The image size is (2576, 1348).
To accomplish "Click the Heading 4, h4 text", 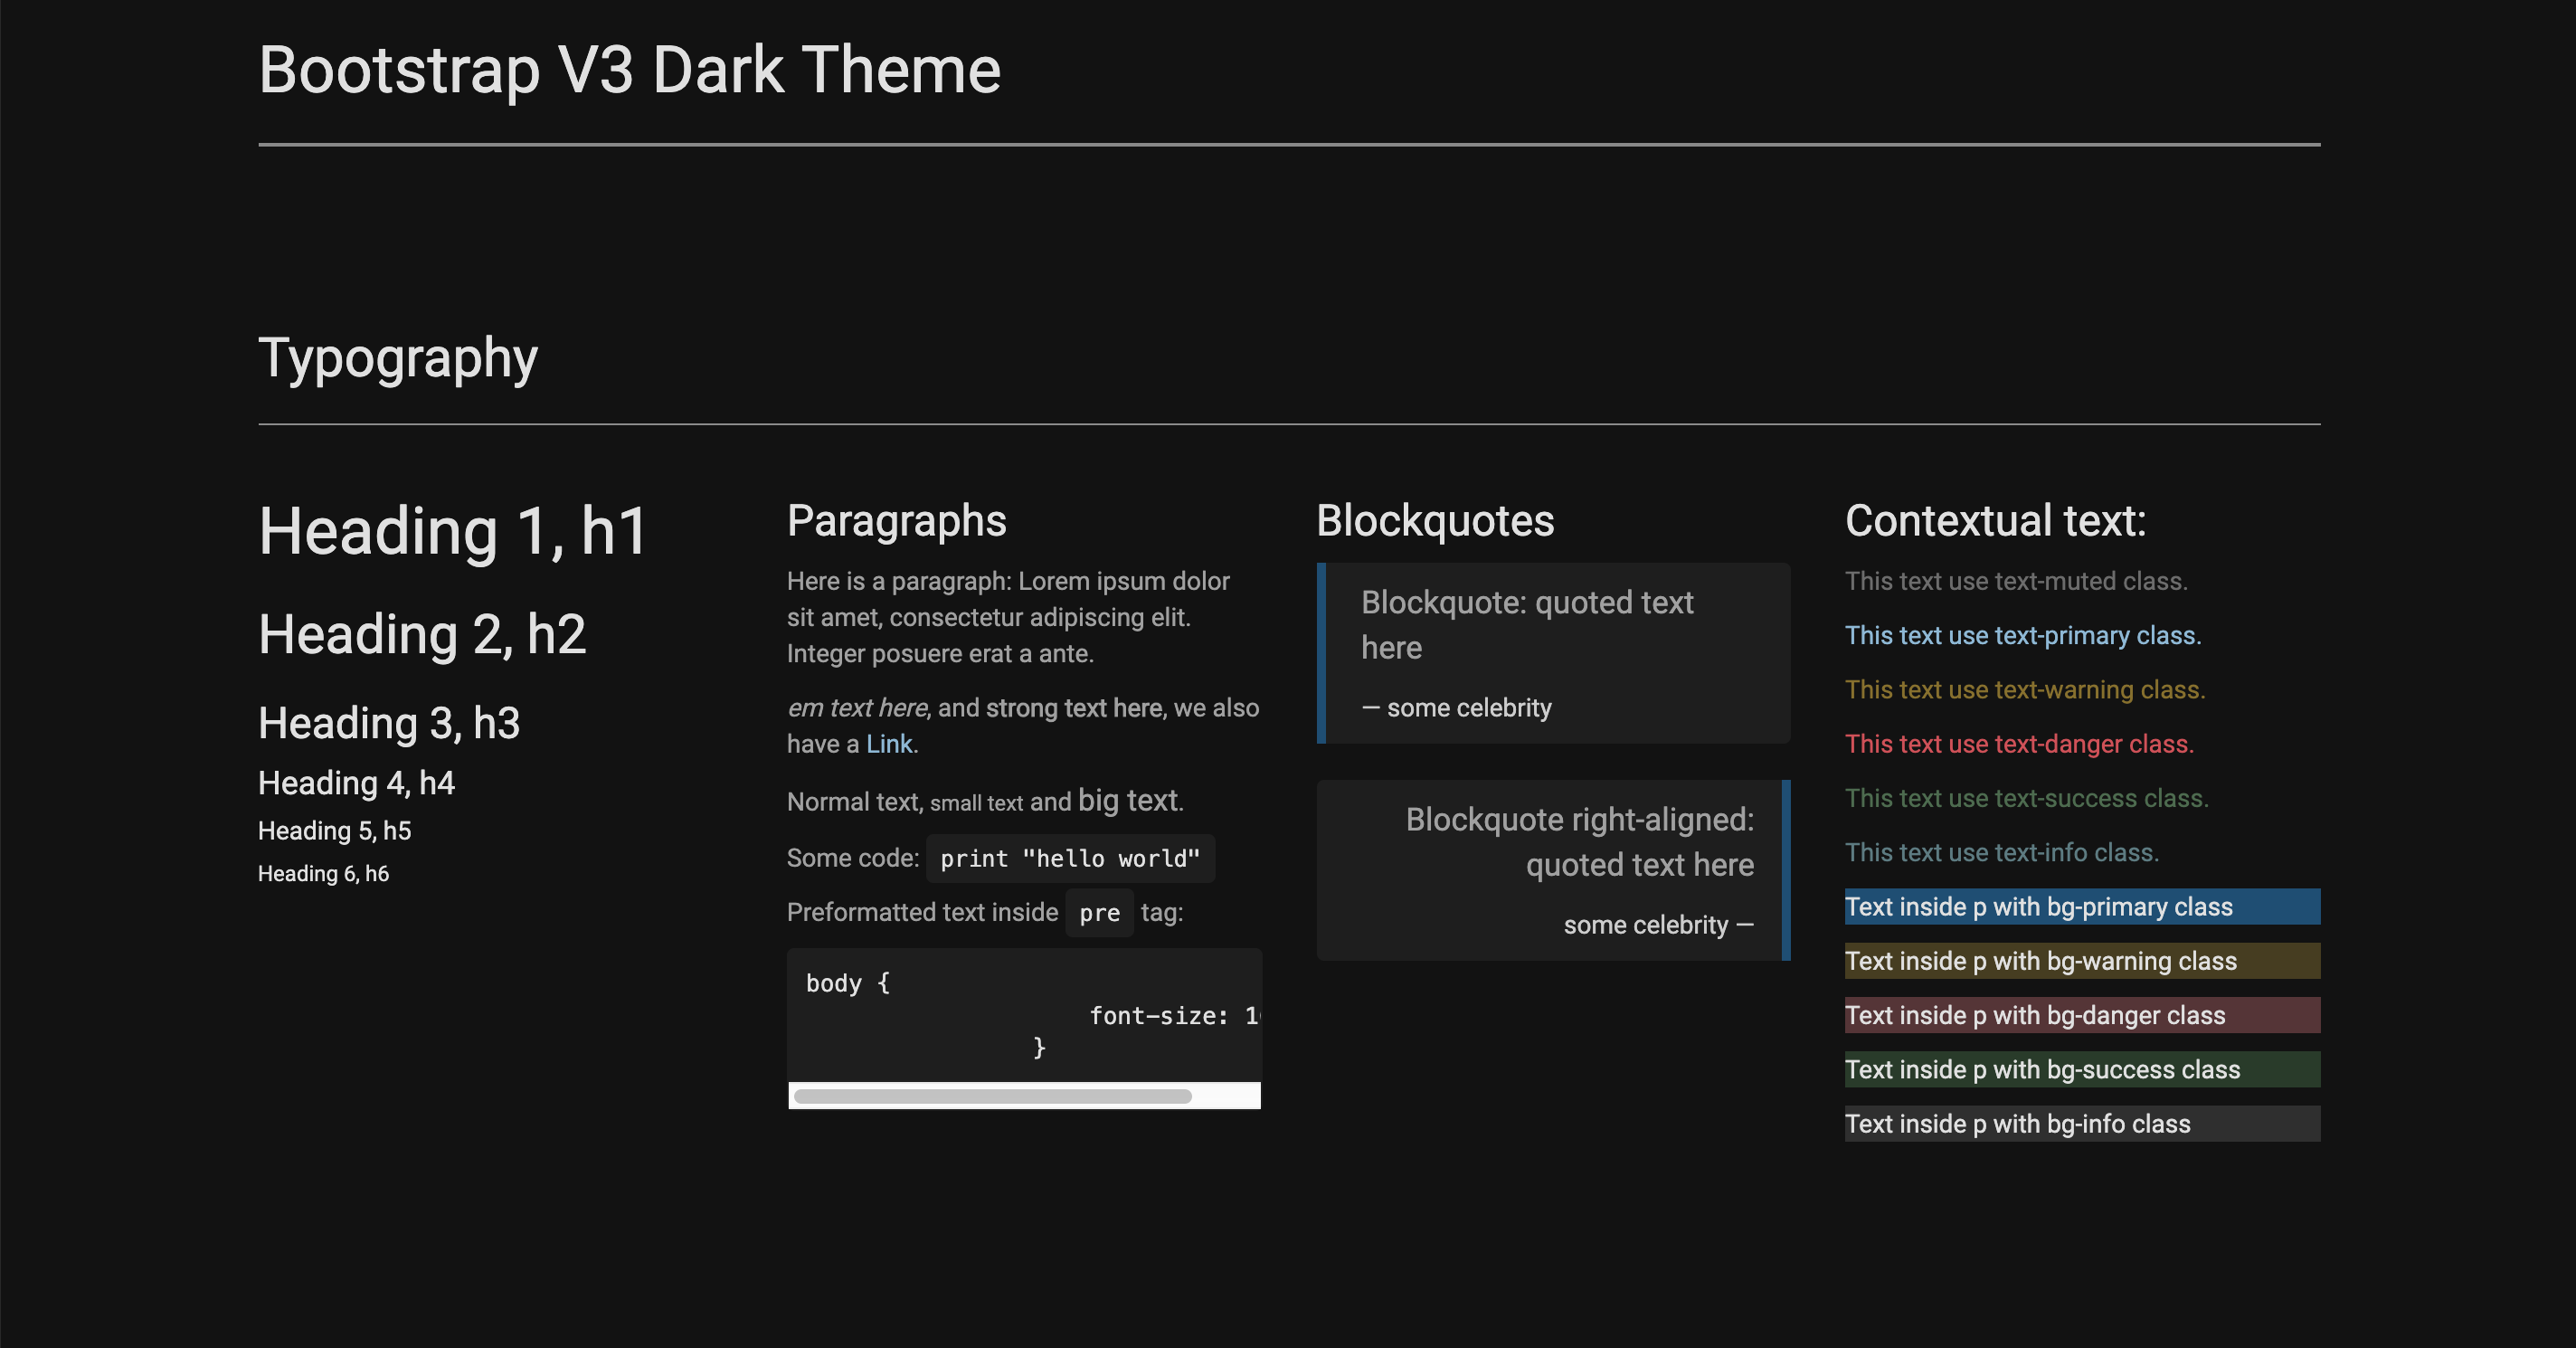I will [356, 783].
